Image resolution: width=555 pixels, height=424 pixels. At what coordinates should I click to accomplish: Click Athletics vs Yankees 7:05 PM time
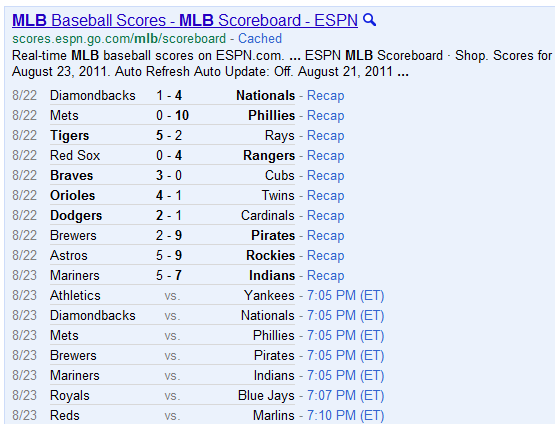point(345,296)
